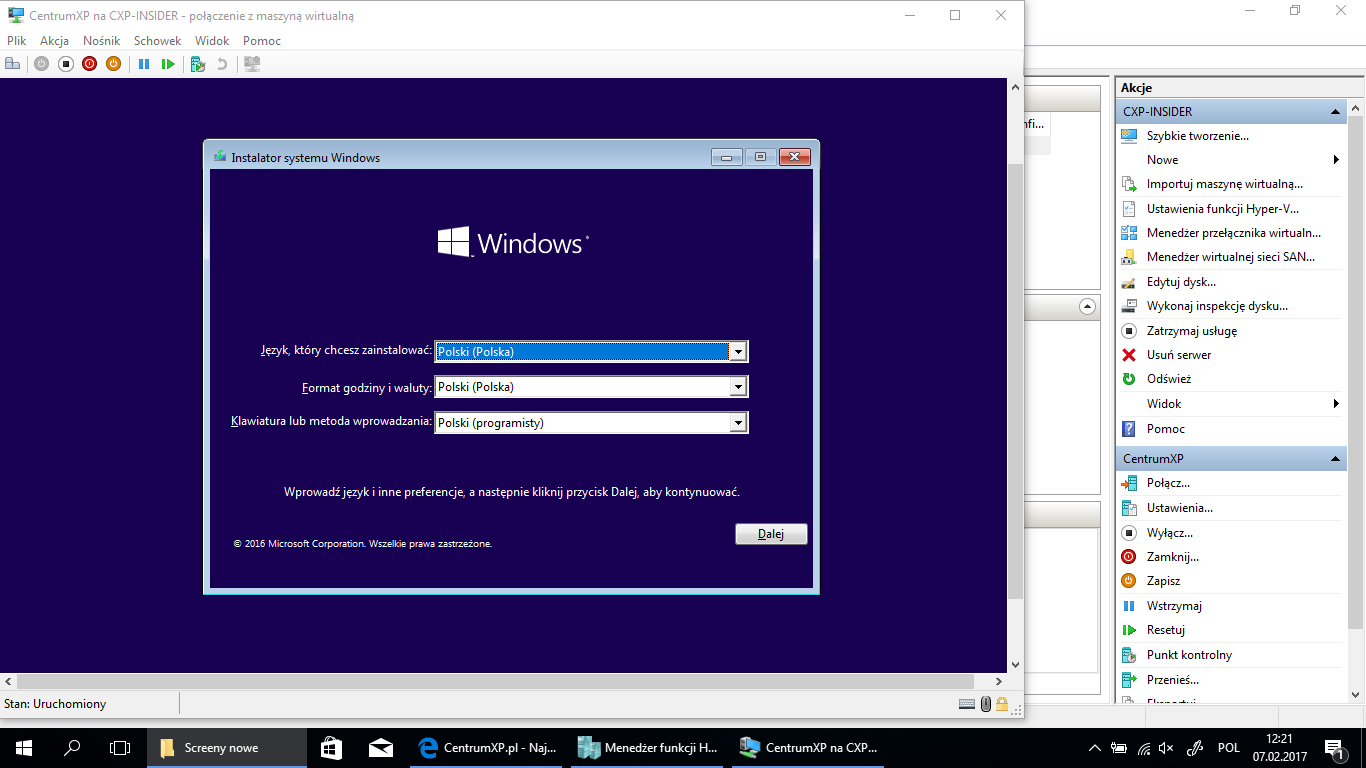Click the VM window horizontal scrollbar right arrow
The width and height of the screenshot is (1366, 768).
click(998, 680)
